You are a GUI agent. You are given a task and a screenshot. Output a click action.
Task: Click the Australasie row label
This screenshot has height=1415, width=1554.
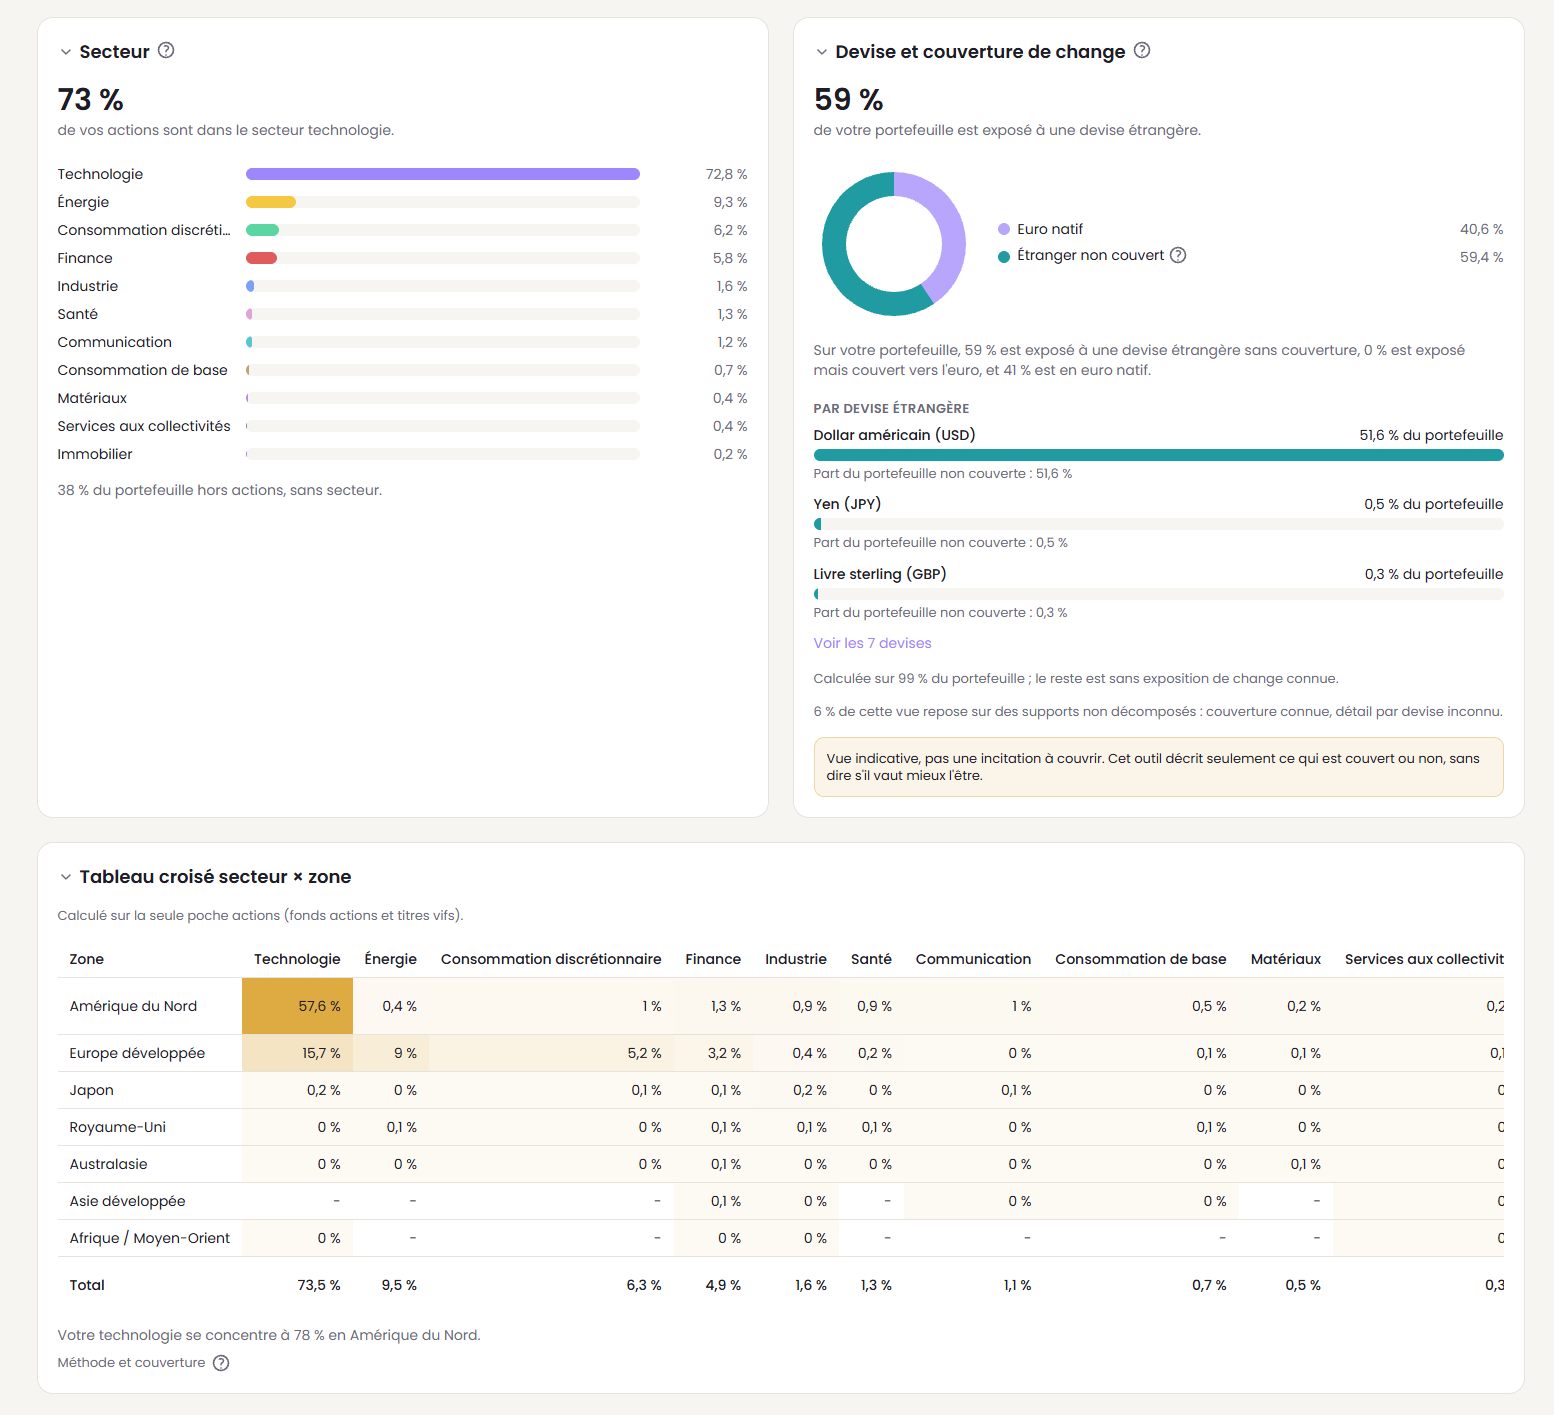click(108, 1164)
